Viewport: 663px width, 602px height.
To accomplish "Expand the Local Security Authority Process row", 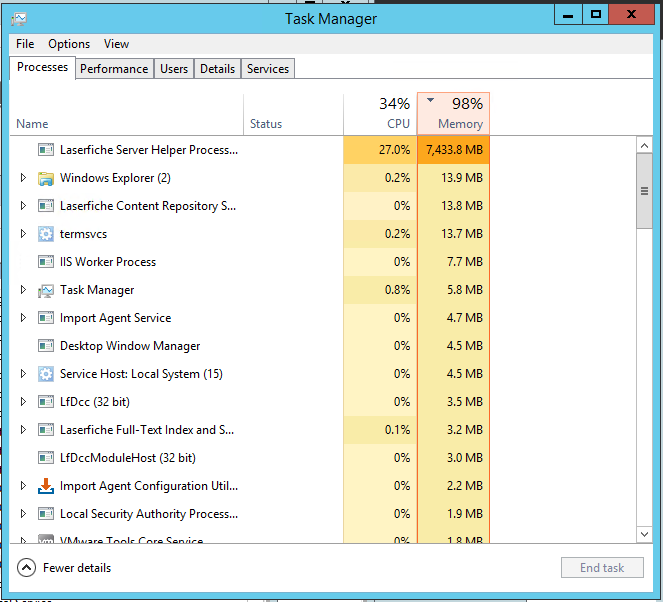I will point(23,514).
